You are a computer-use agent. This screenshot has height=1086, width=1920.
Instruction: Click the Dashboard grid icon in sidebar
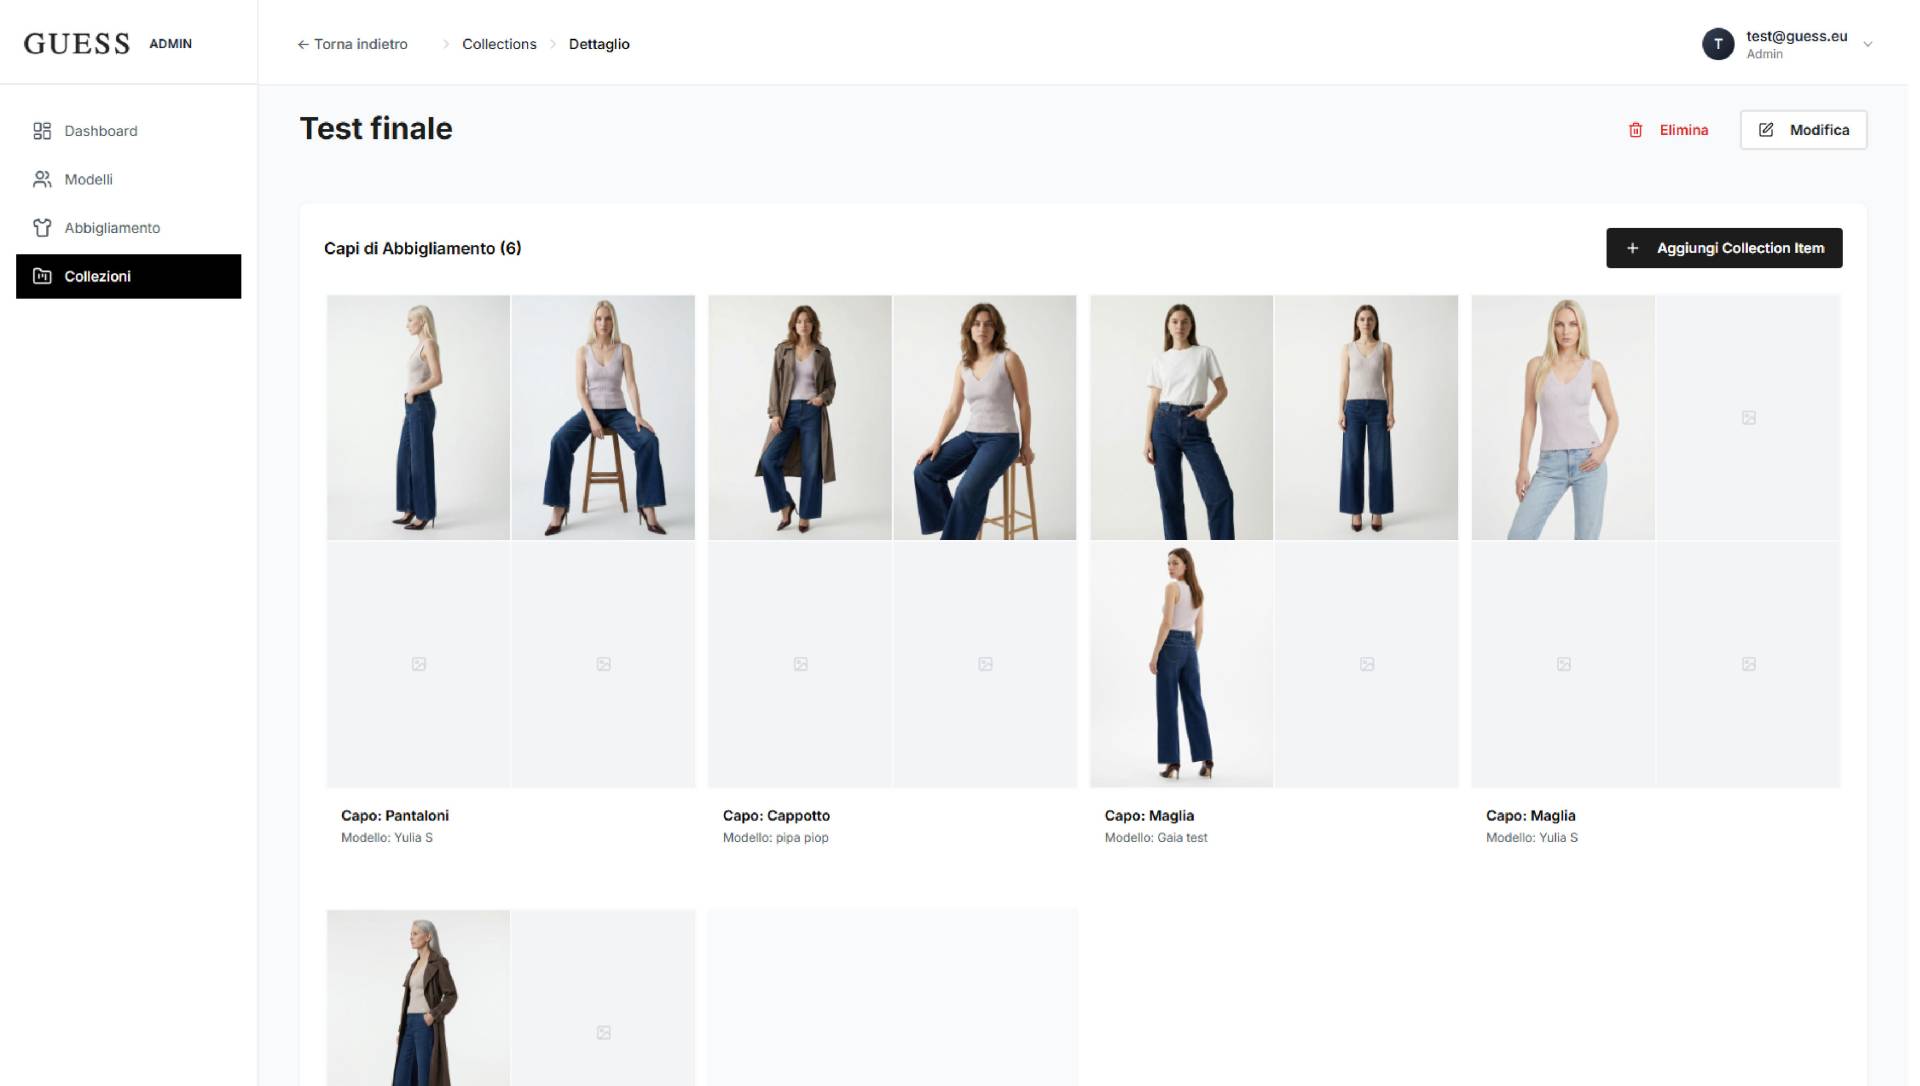[42, 131]
